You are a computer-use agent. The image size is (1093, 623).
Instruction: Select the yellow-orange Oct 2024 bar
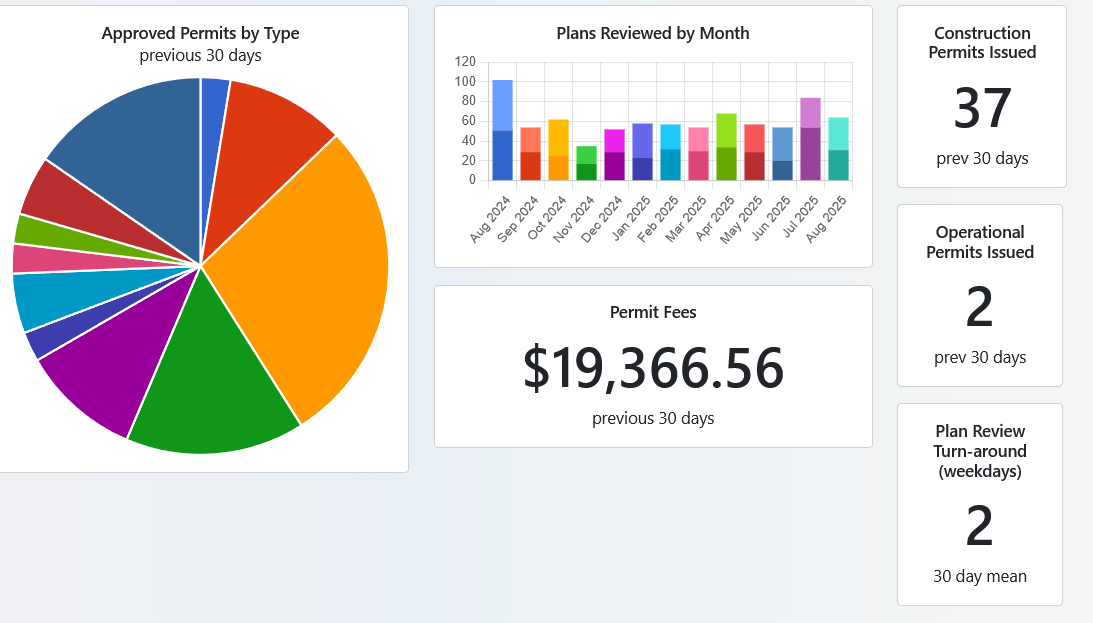[558, 150]
